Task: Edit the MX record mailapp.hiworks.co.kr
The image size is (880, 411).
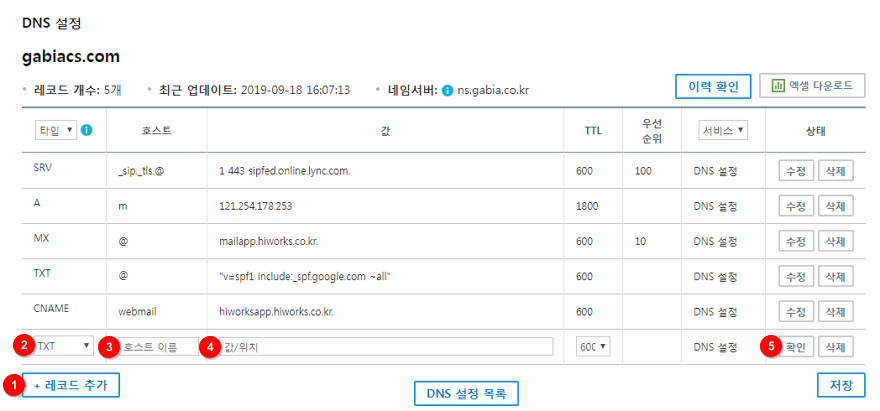Action: pos(796,241)
